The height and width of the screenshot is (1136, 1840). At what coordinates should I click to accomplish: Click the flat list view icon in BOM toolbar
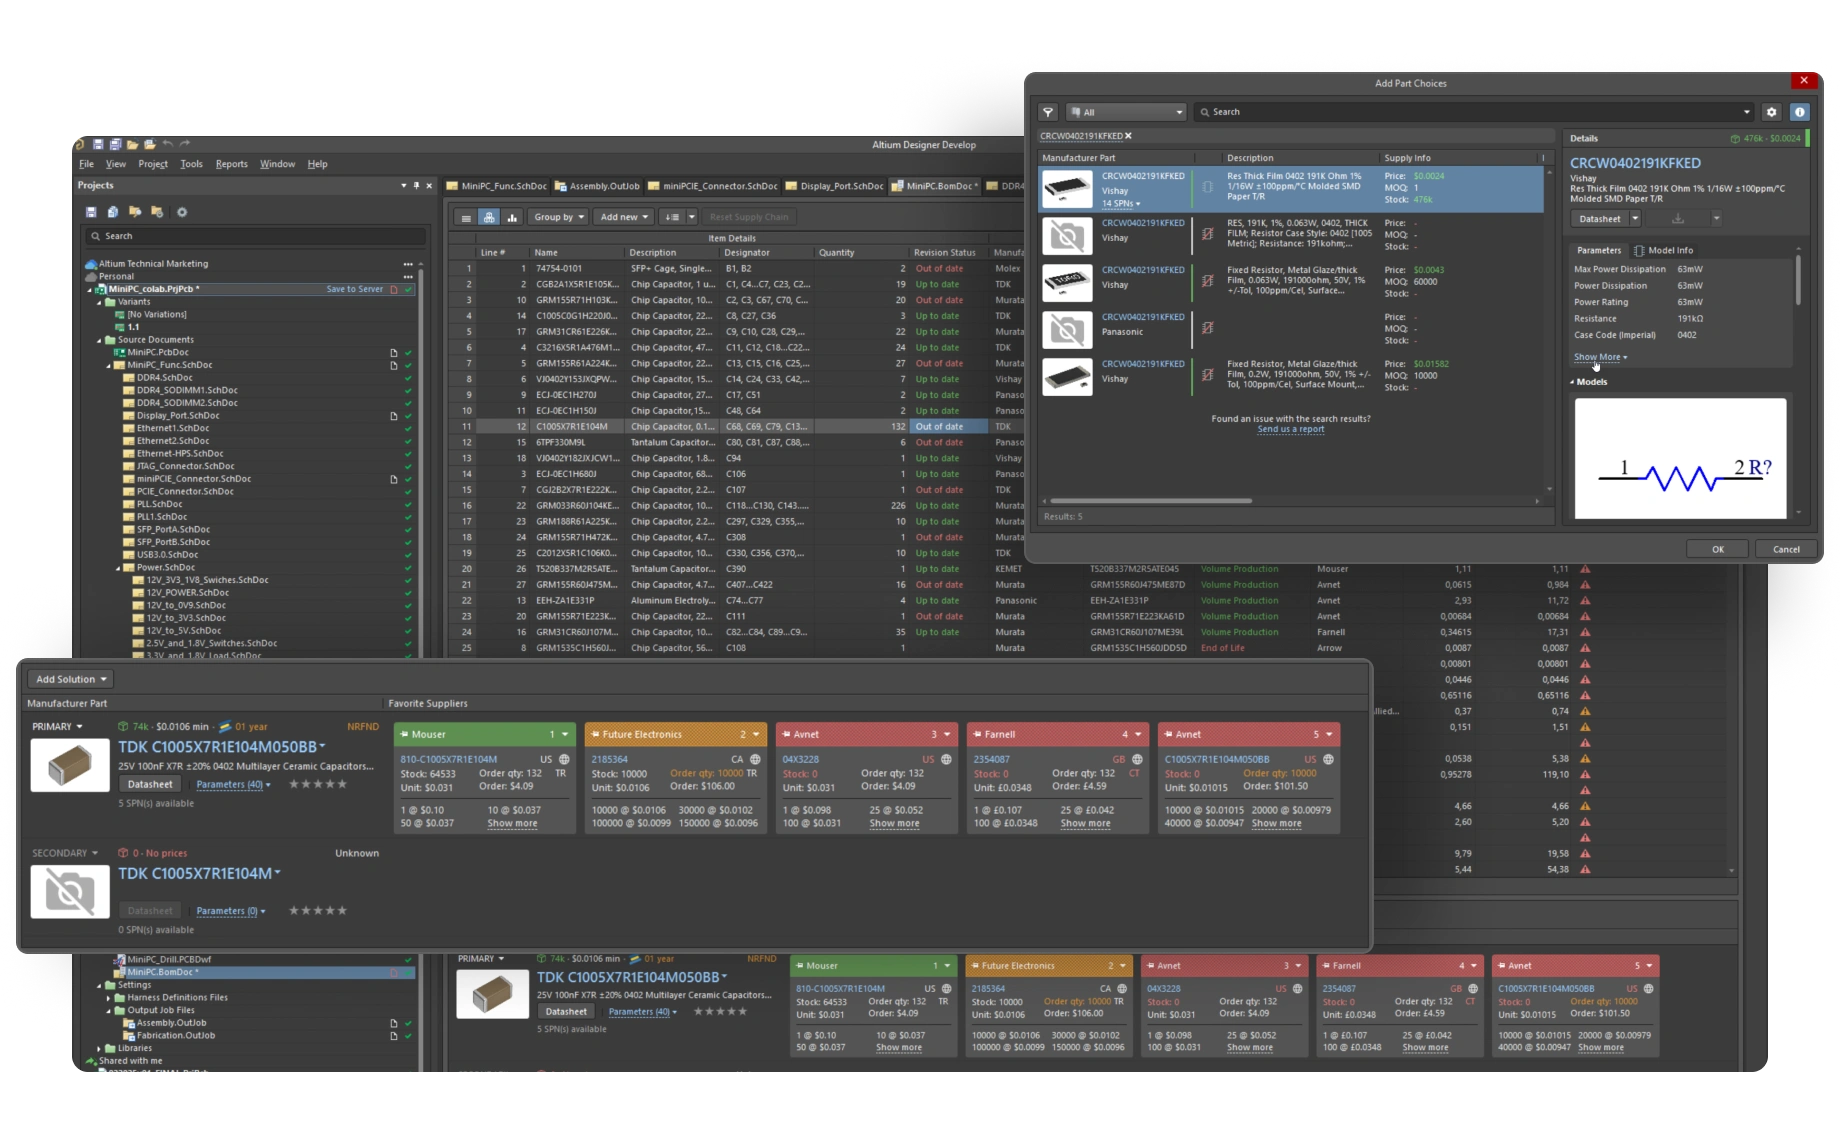click(x=466, y=217)
